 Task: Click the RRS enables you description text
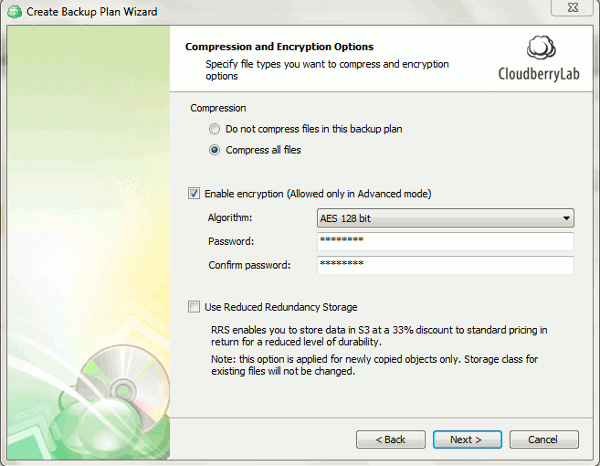pos(379,336)
